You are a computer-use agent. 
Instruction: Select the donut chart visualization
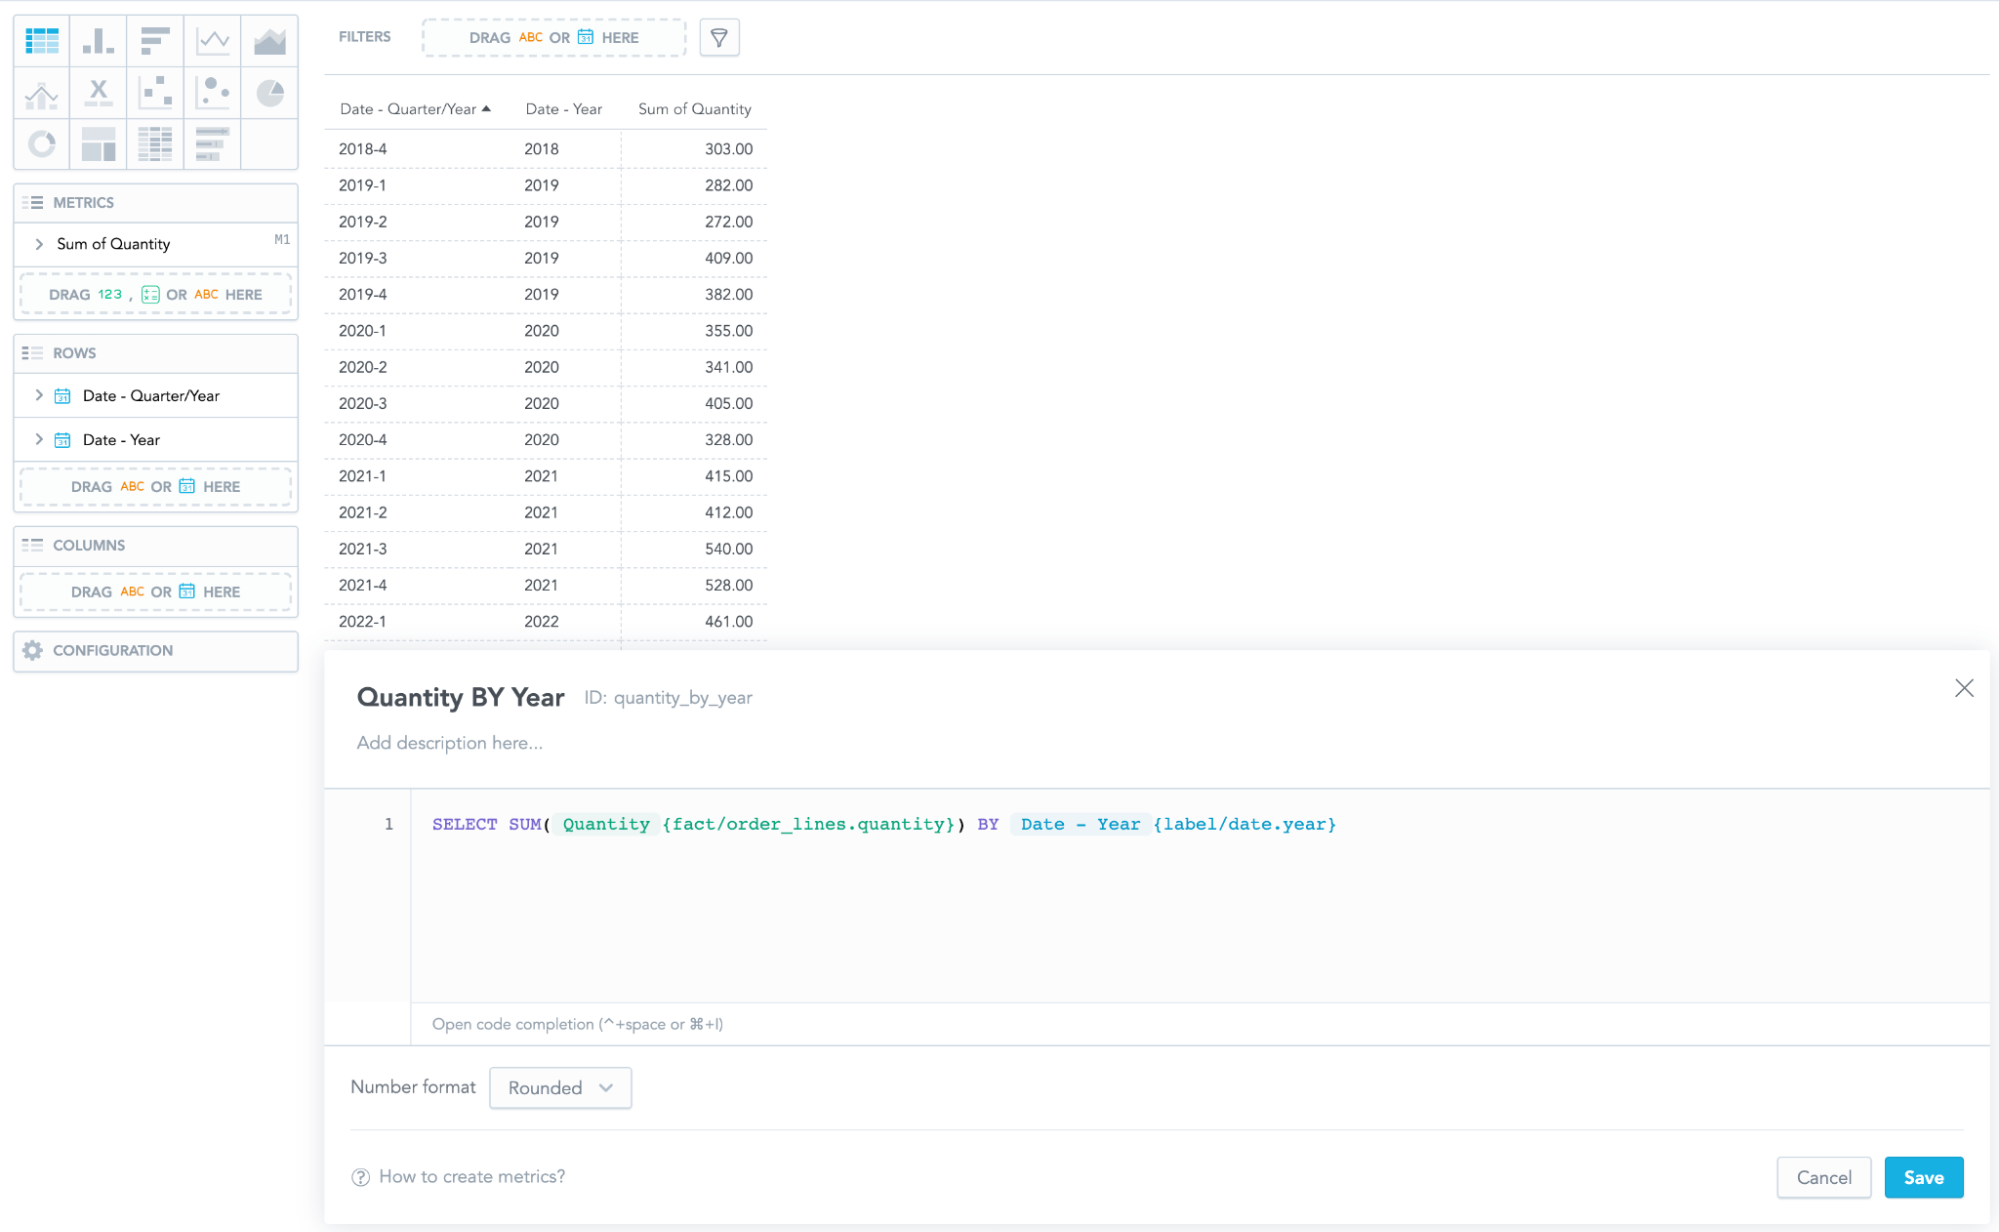41,145
